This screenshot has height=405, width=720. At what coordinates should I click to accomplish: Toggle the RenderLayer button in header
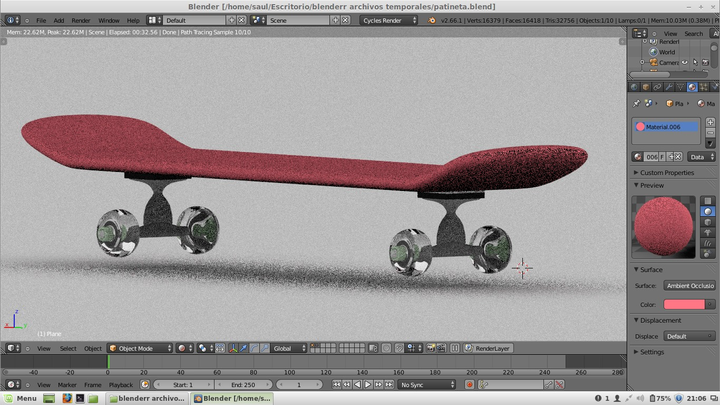(x=492, y=348)
